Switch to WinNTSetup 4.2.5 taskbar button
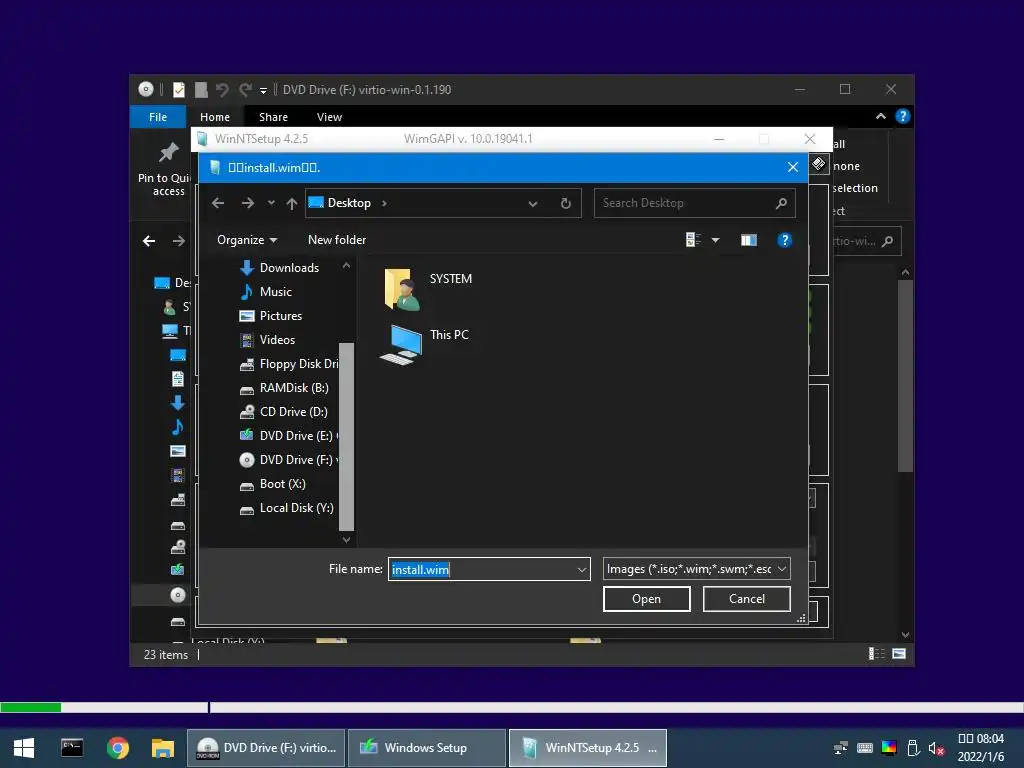The height and width of the screenshot is (768, 1024). [588, 748]
